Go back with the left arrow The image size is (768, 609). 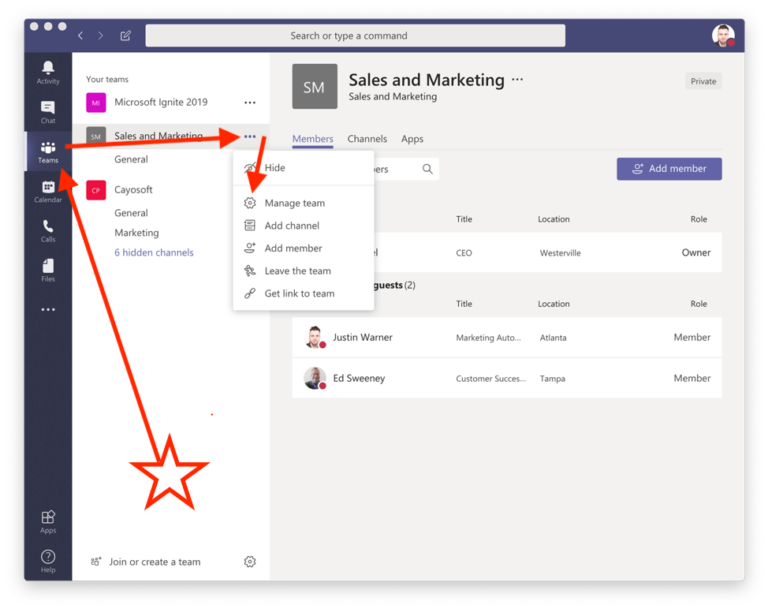tap(80, 35)
